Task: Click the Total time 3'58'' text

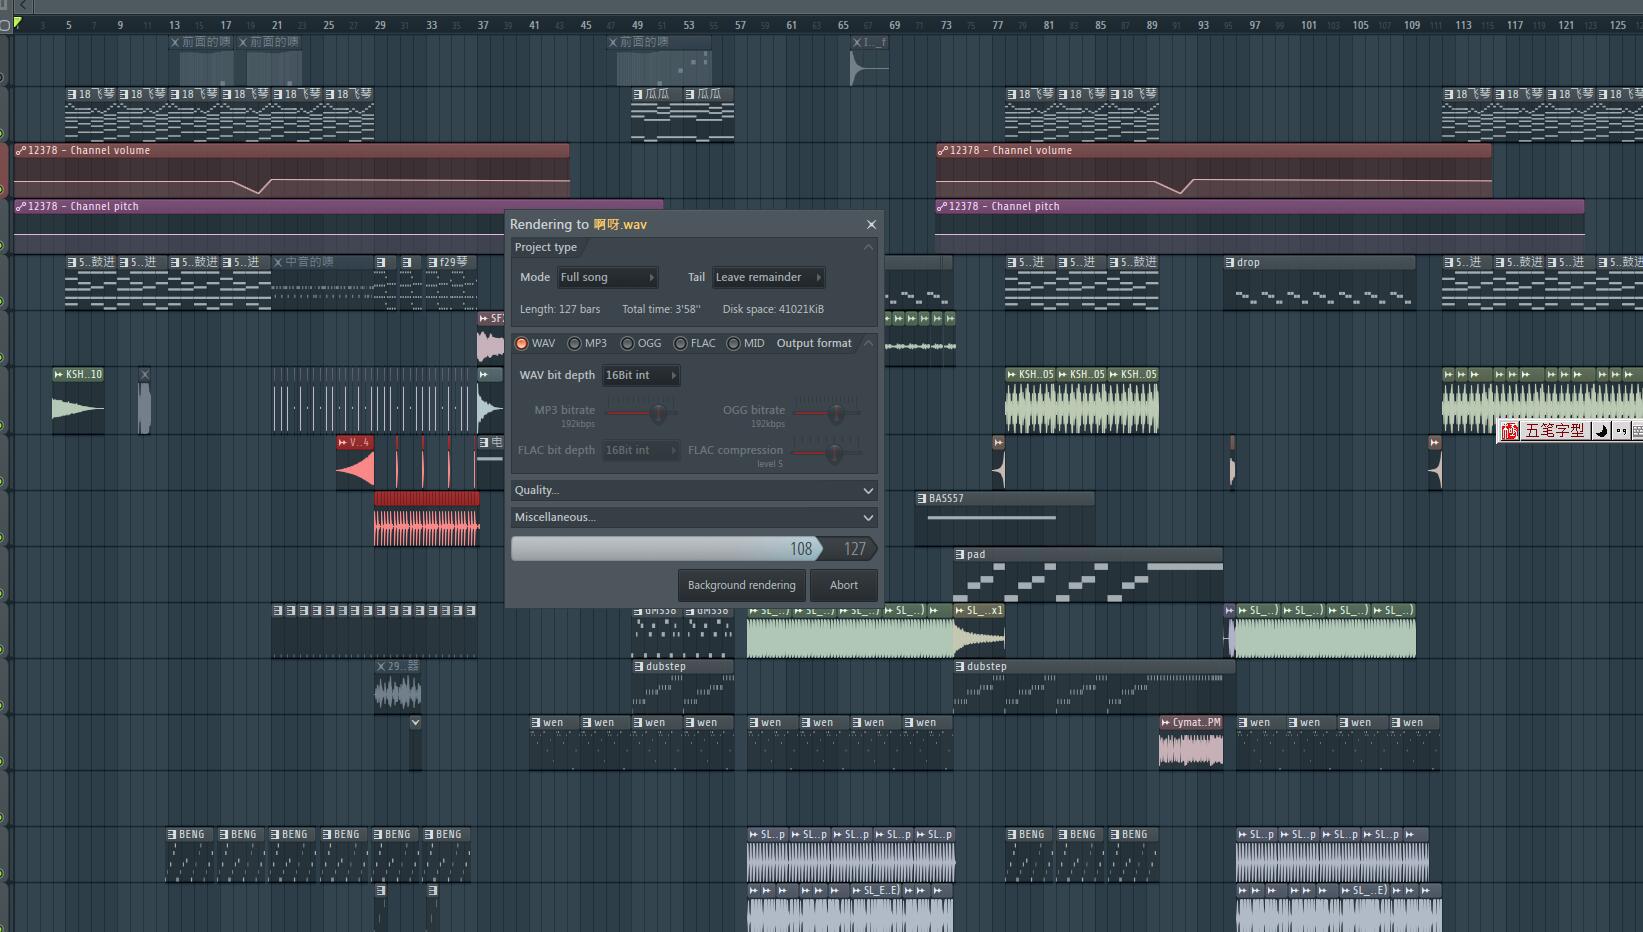Action: pos(661,309)
